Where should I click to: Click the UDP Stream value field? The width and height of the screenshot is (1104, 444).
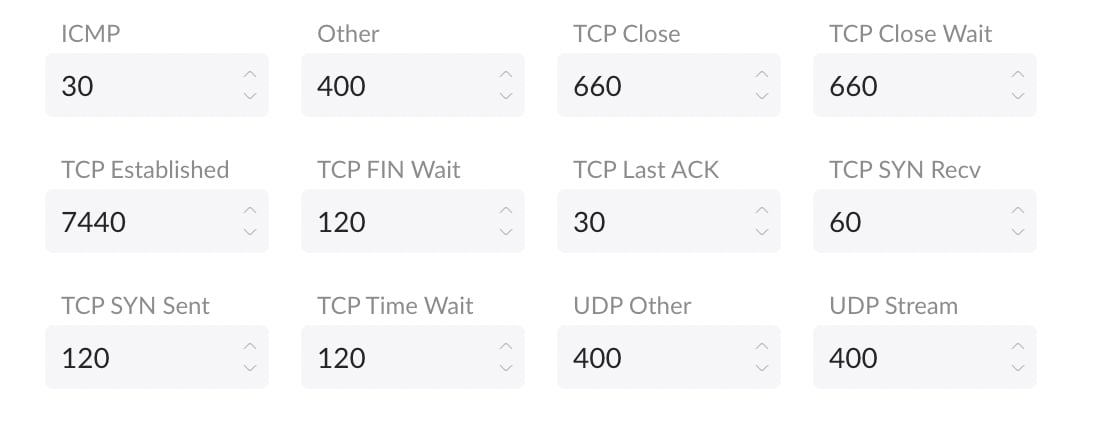pos(908,358)
